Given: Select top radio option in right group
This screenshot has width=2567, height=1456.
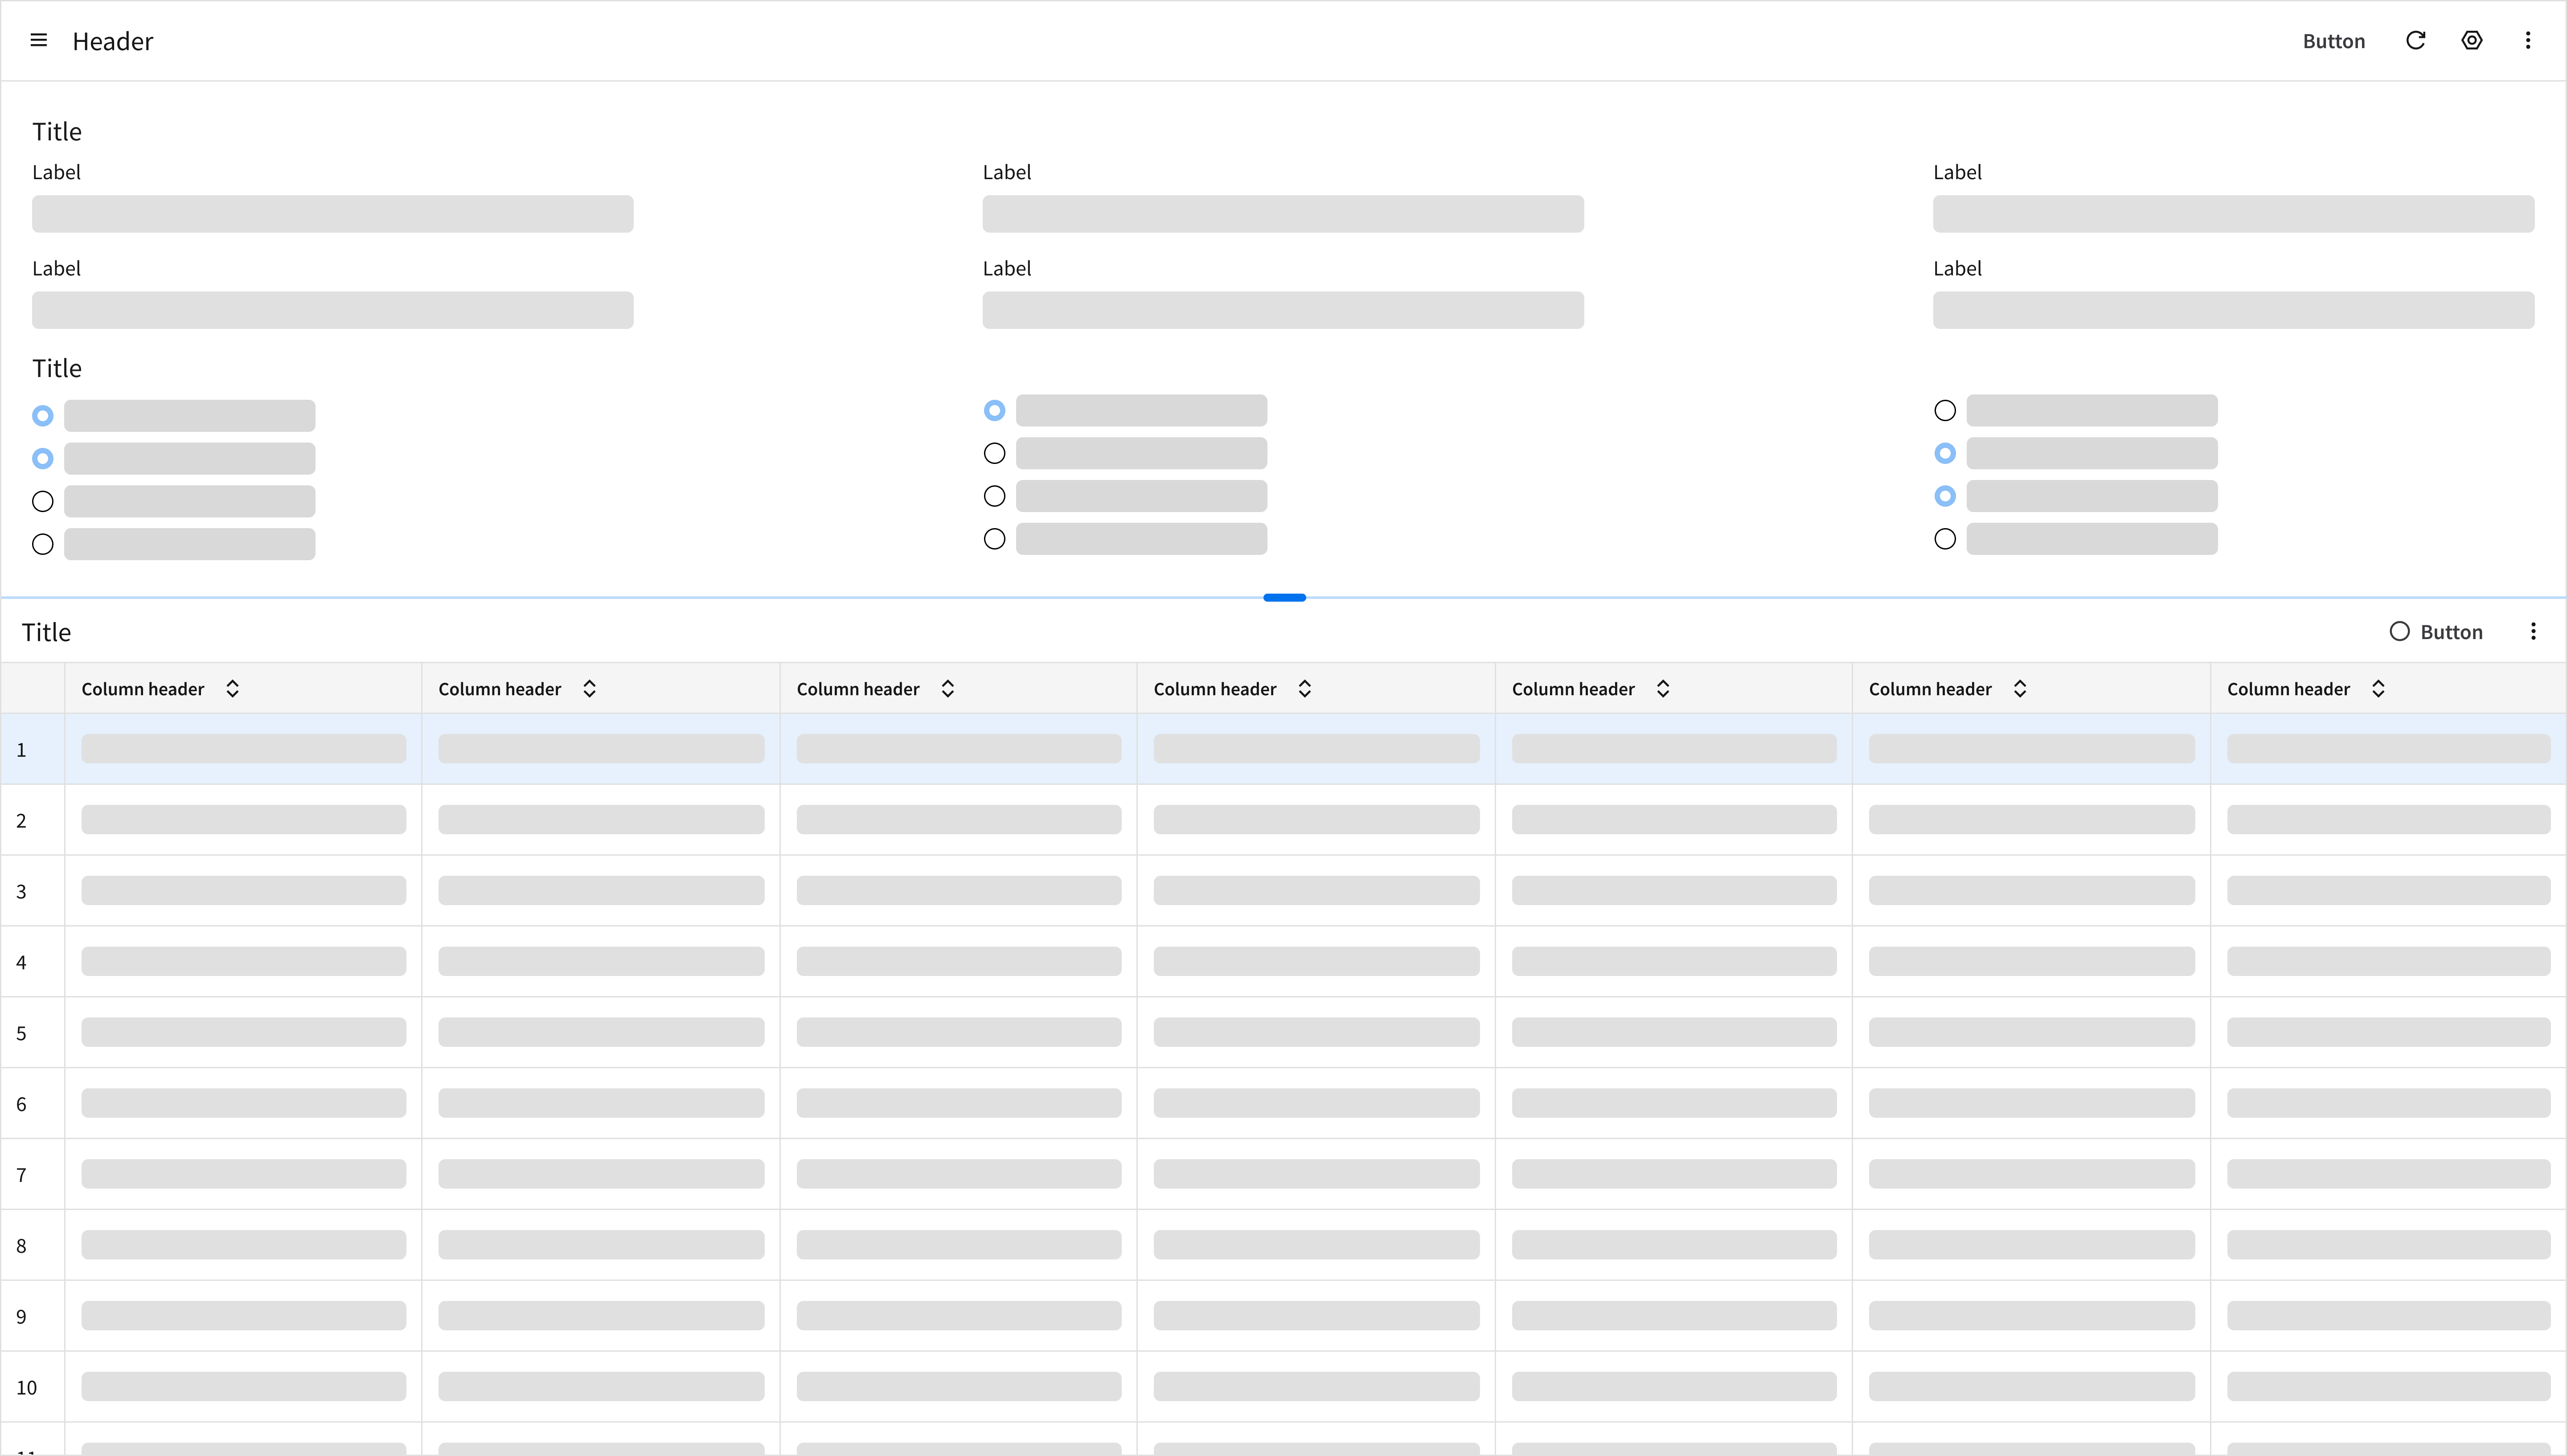Looking at the screenshot, I should pyautogui.click(x=1944, y=411).
